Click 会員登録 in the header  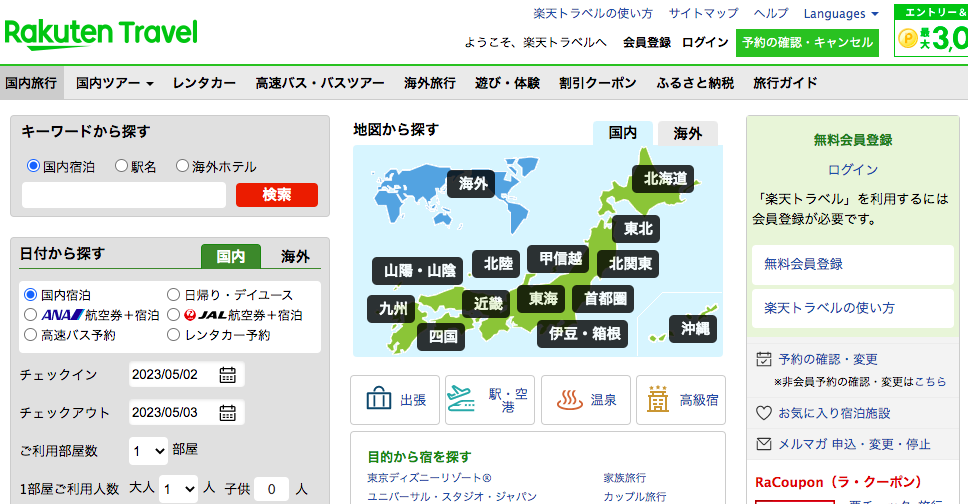pos(646,43)
